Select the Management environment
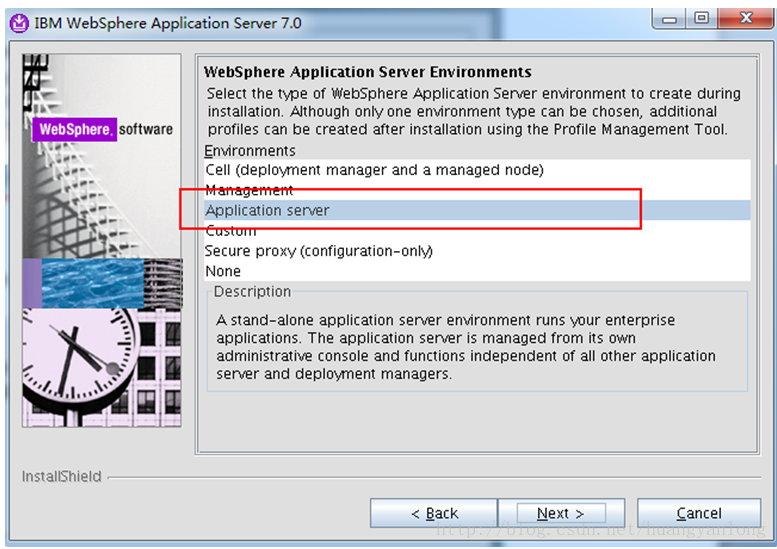 [x=477, y=190]
